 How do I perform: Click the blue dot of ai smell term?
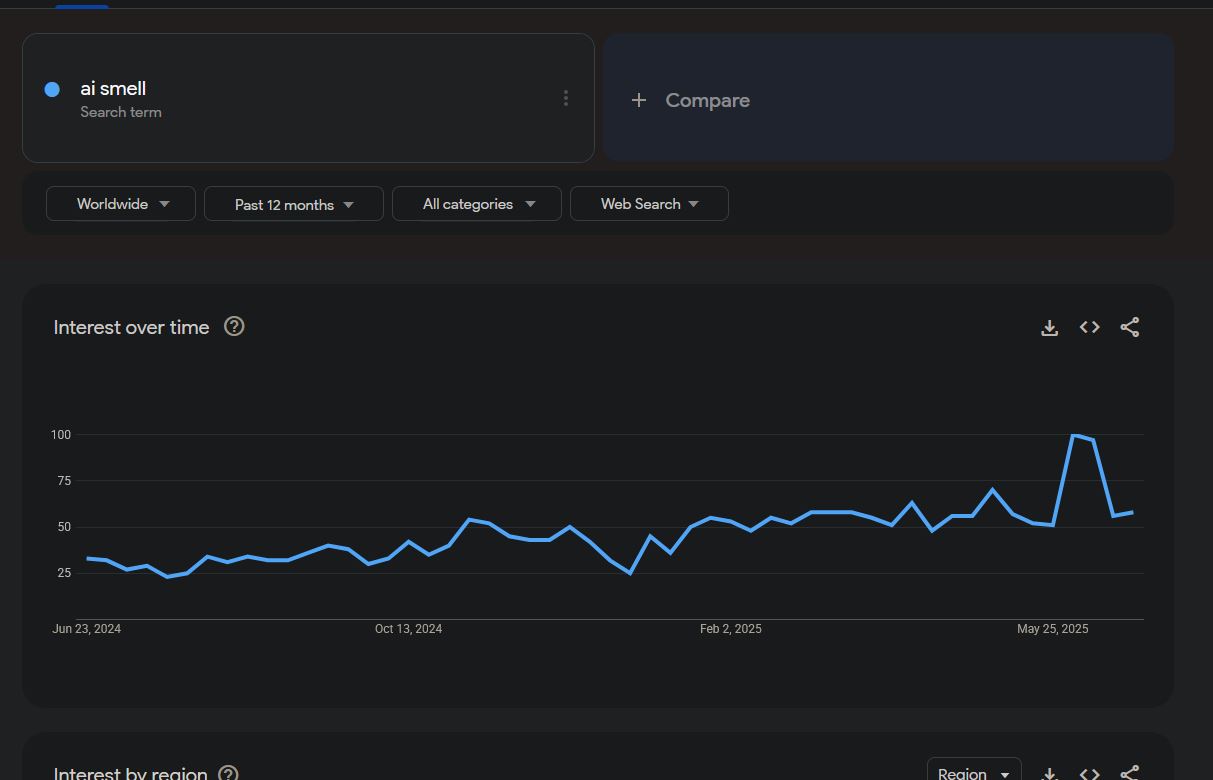pos(52,89)
